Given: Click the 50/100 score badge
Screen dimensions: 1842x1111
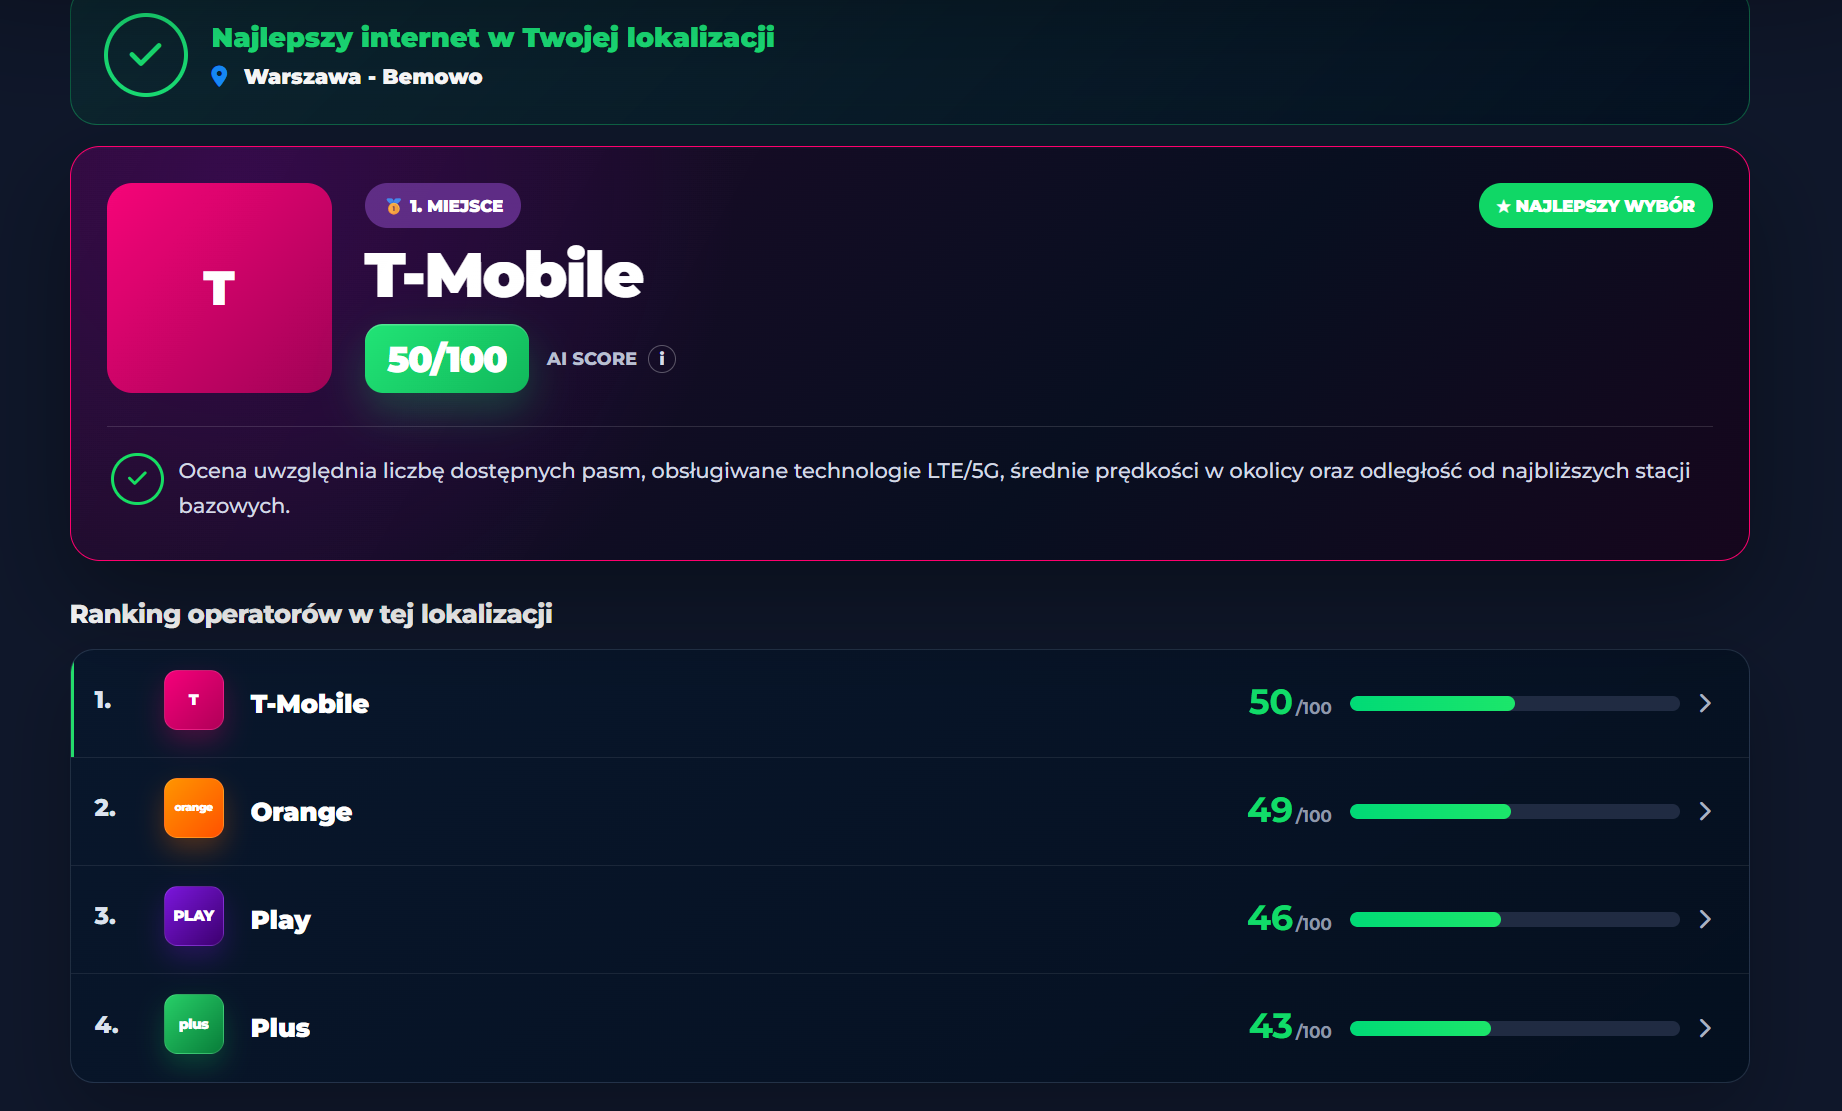Looking at the screenshot, I should 447,359.
